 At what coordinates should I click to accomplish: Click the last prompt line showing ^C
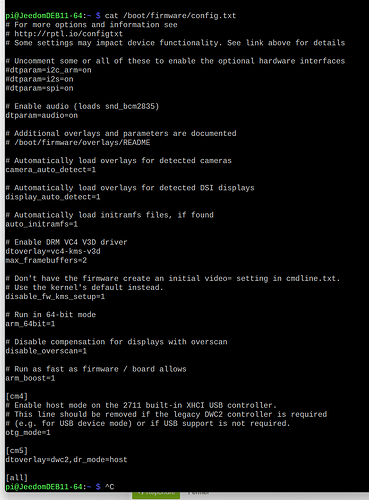[60, 487]
